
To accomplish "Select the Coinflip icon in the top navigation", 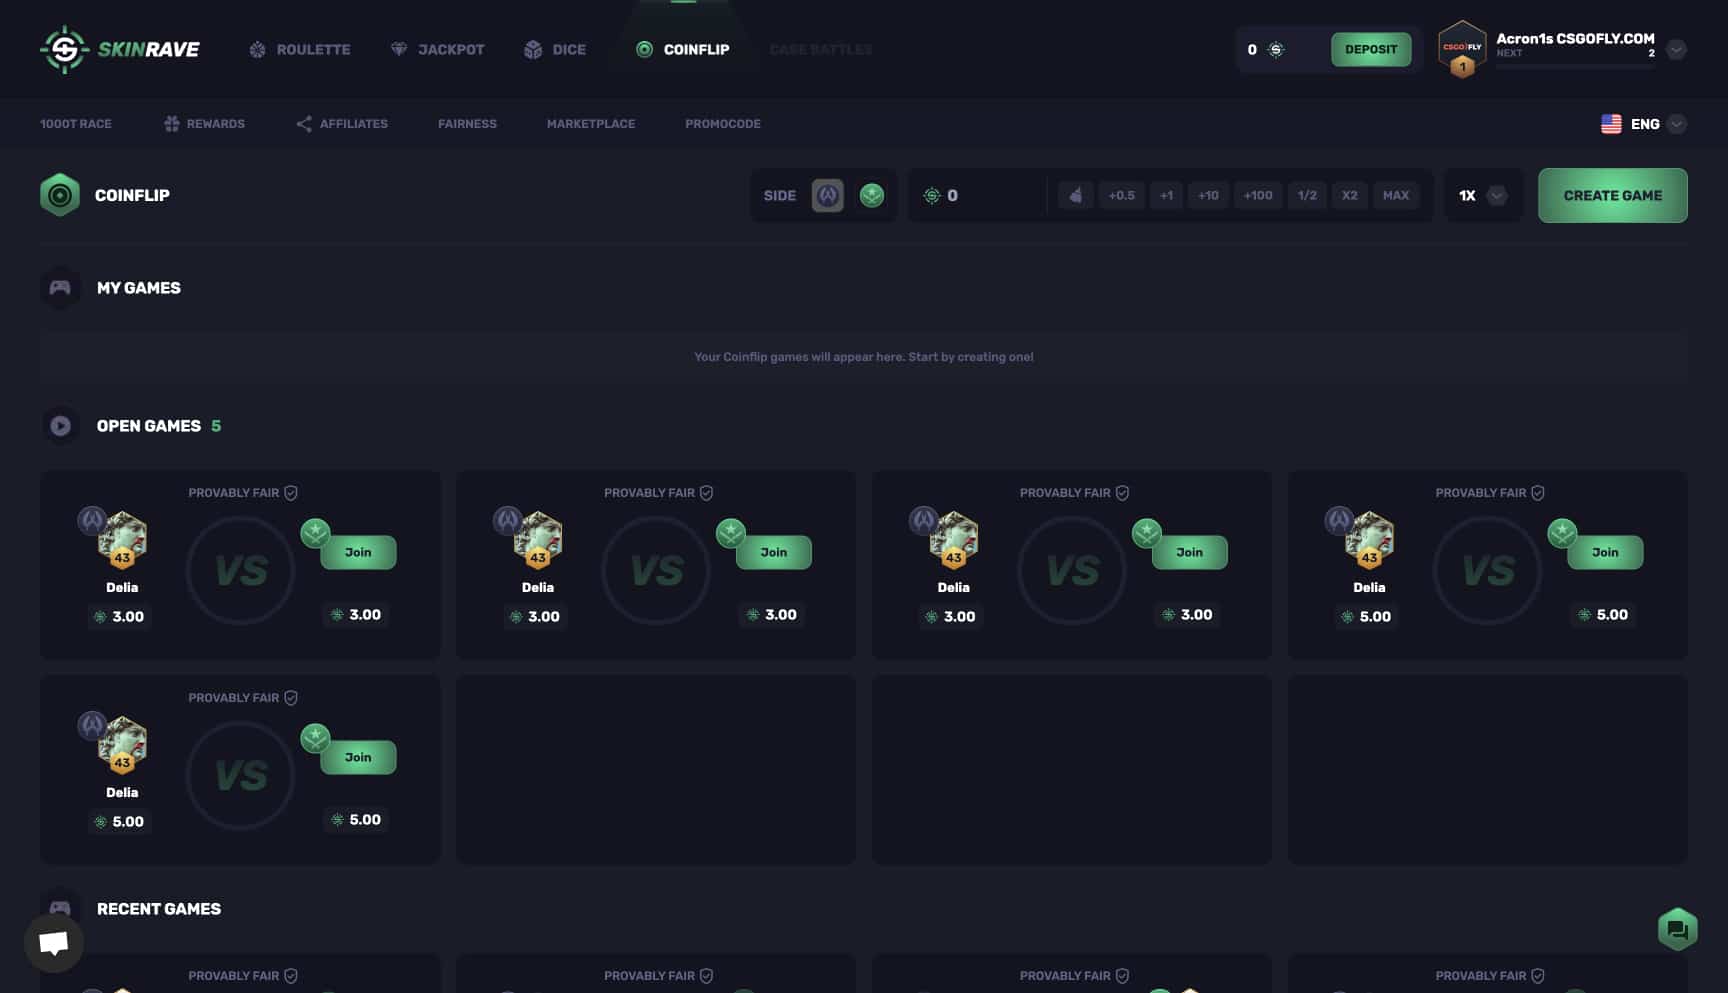I will (643, 48).
